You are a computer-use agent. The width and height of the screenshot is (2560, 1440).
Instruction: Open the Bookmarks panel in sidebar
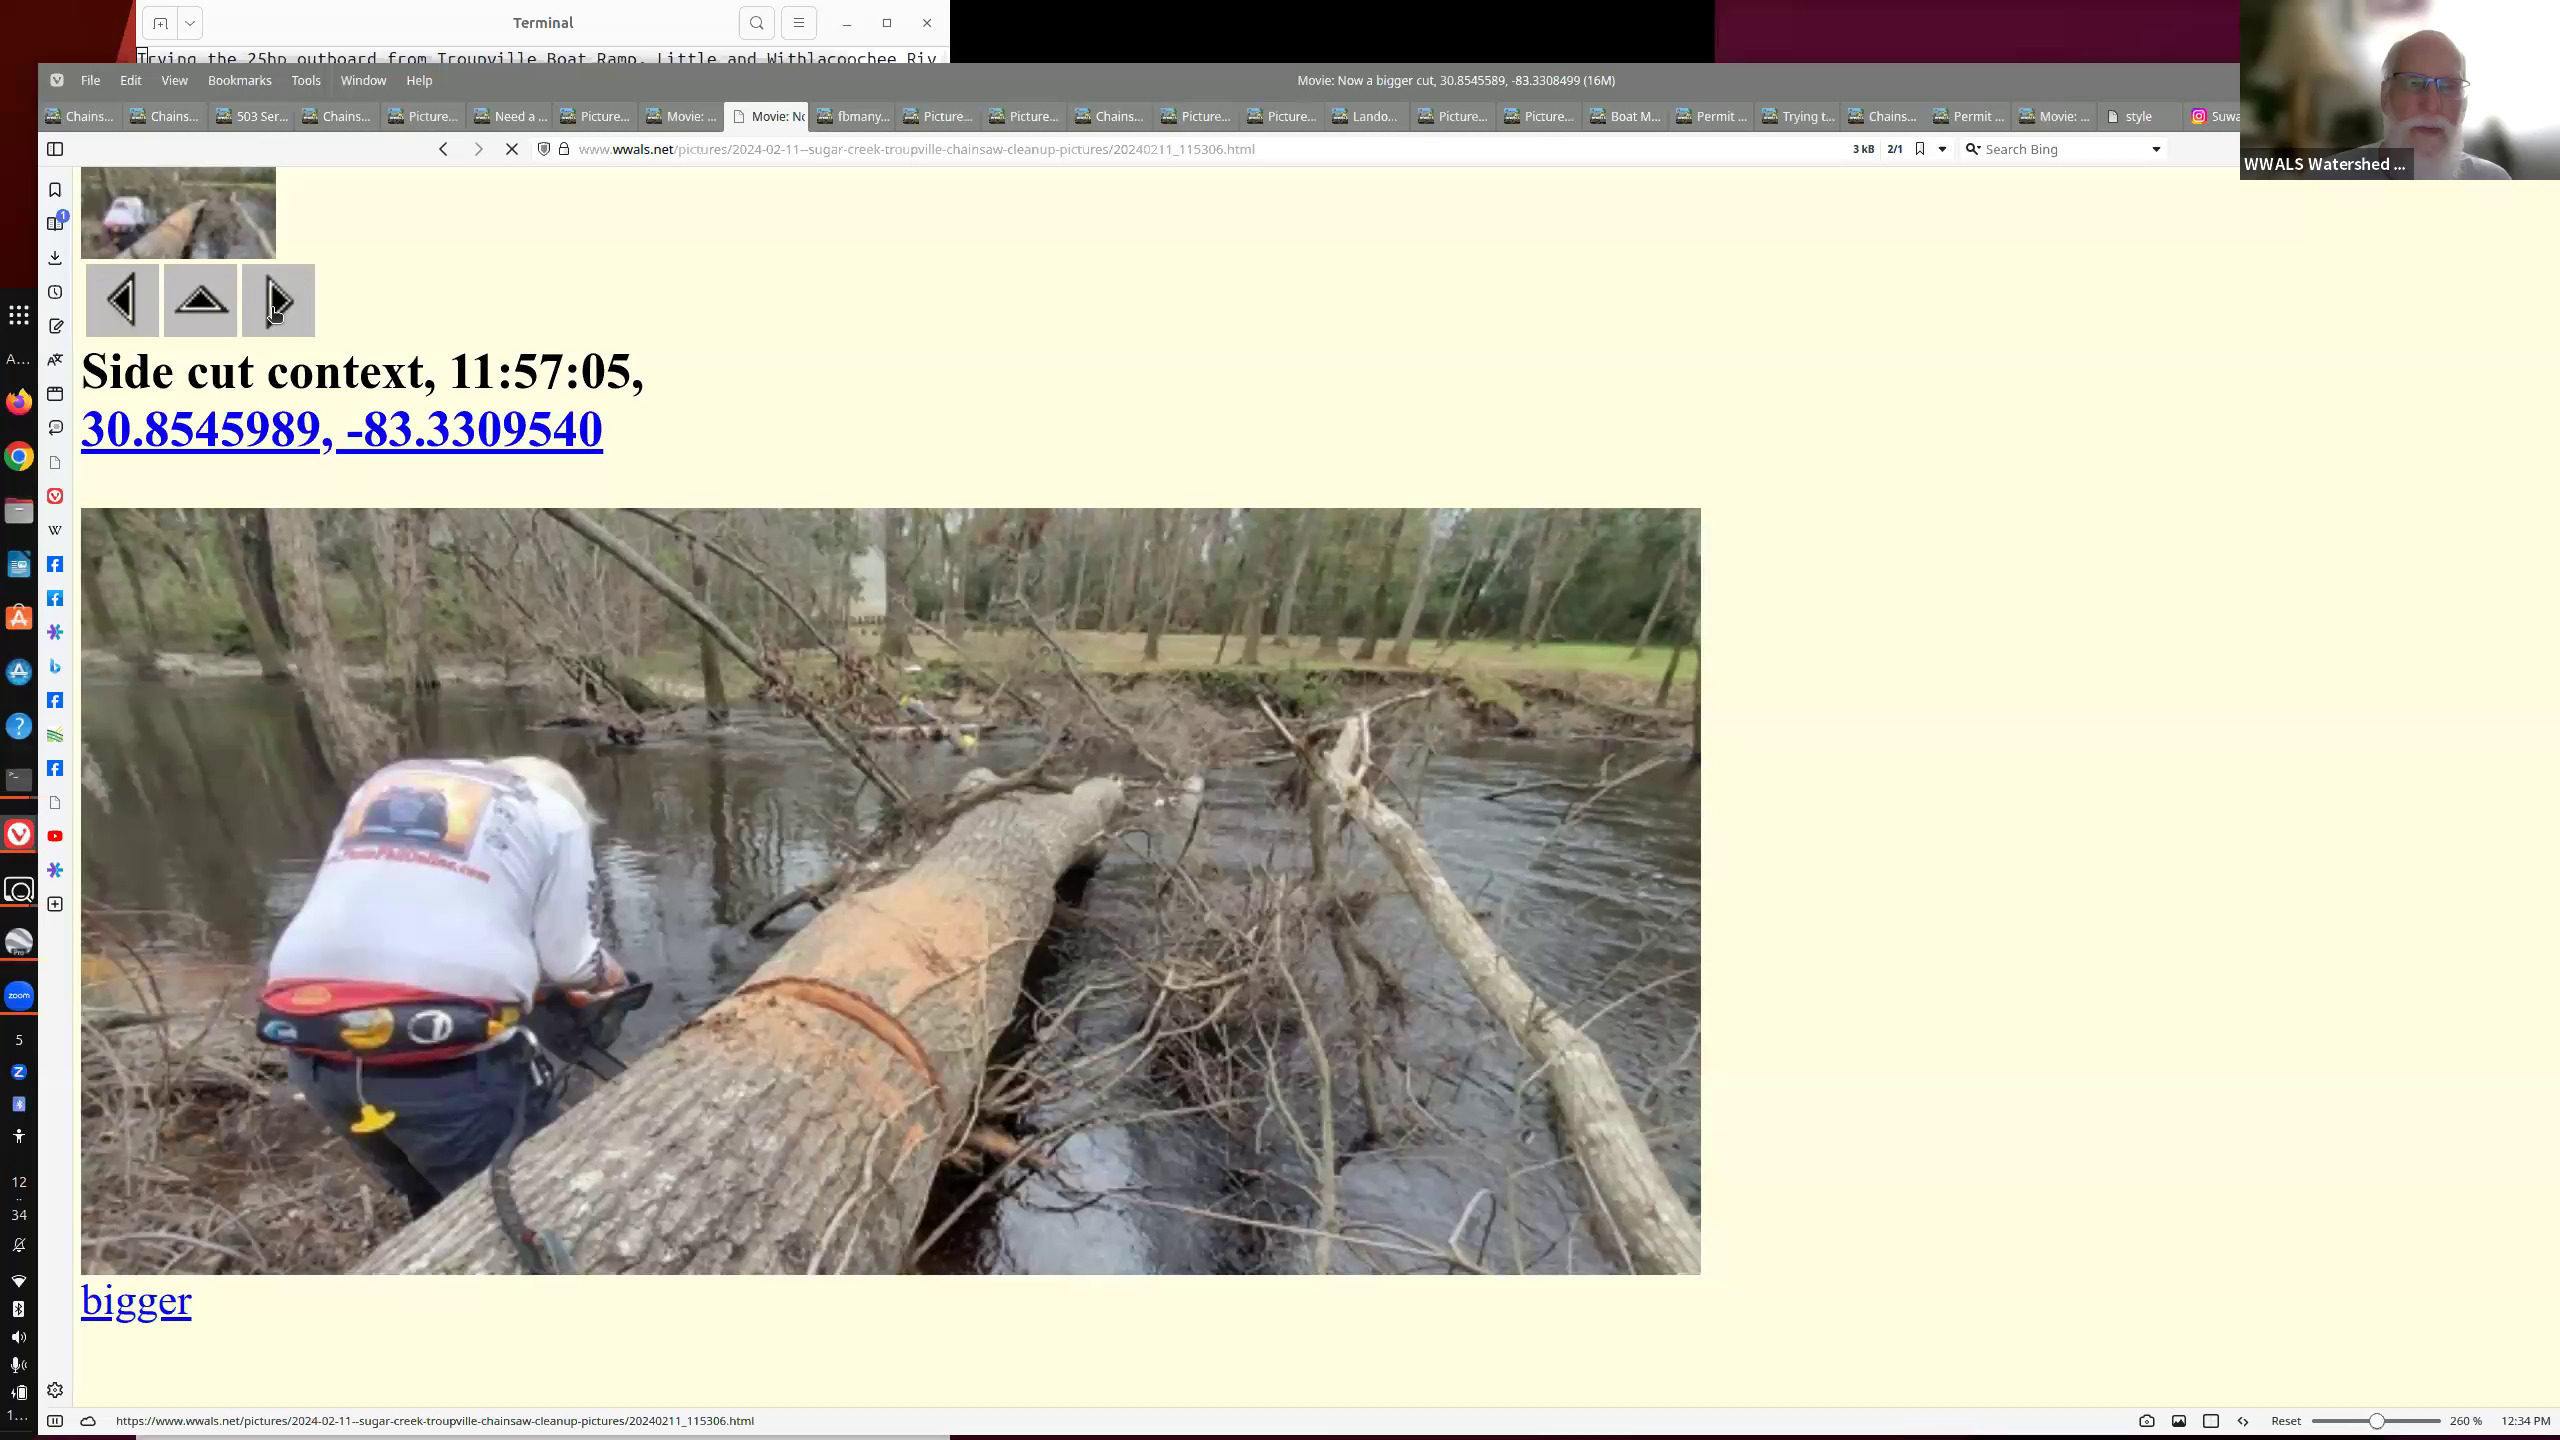click(55, 190)
